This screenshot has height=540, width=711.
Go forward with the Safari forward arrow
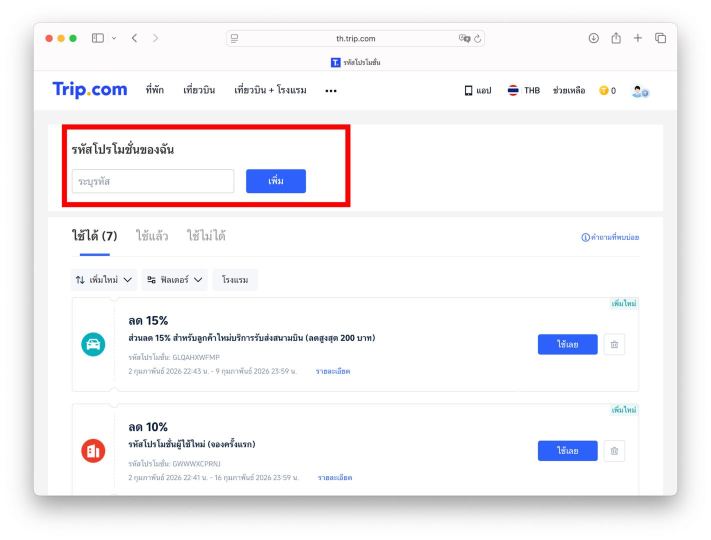(156, 38)
